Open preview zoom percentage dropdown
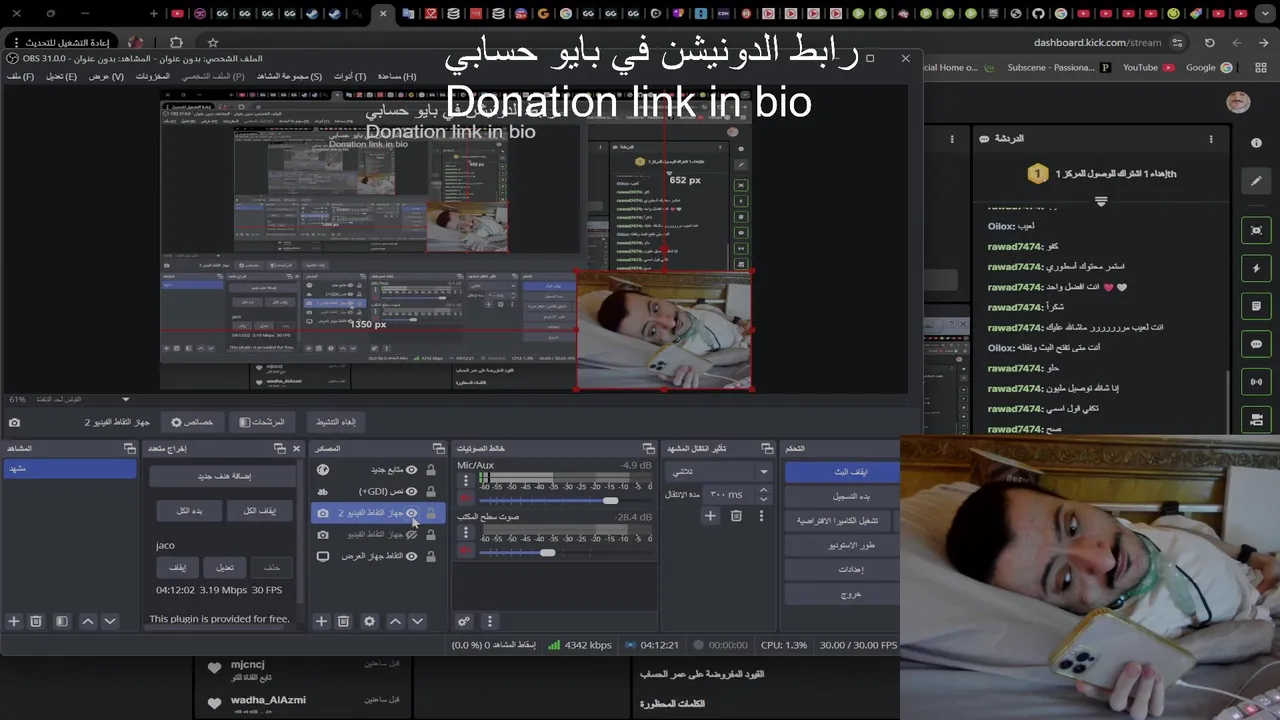The height and width of the screenshot is (720, 1280). point(126,399)
